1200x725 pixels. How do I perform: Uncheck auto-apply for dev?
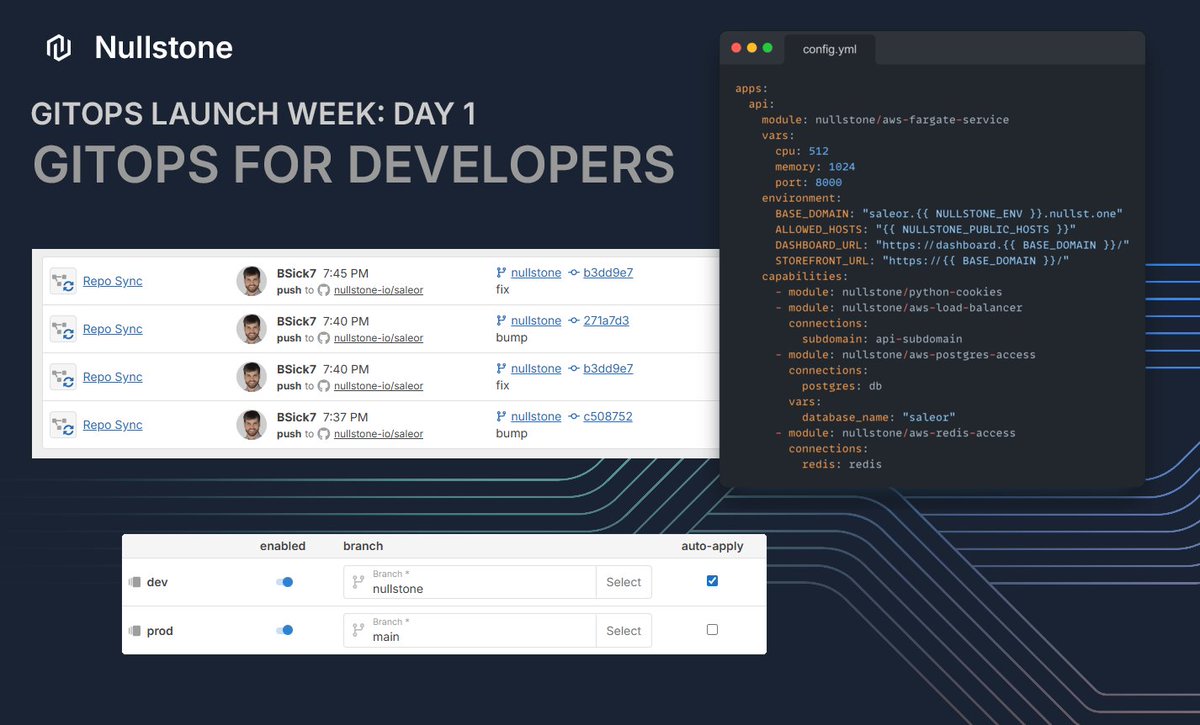point(712,581)
